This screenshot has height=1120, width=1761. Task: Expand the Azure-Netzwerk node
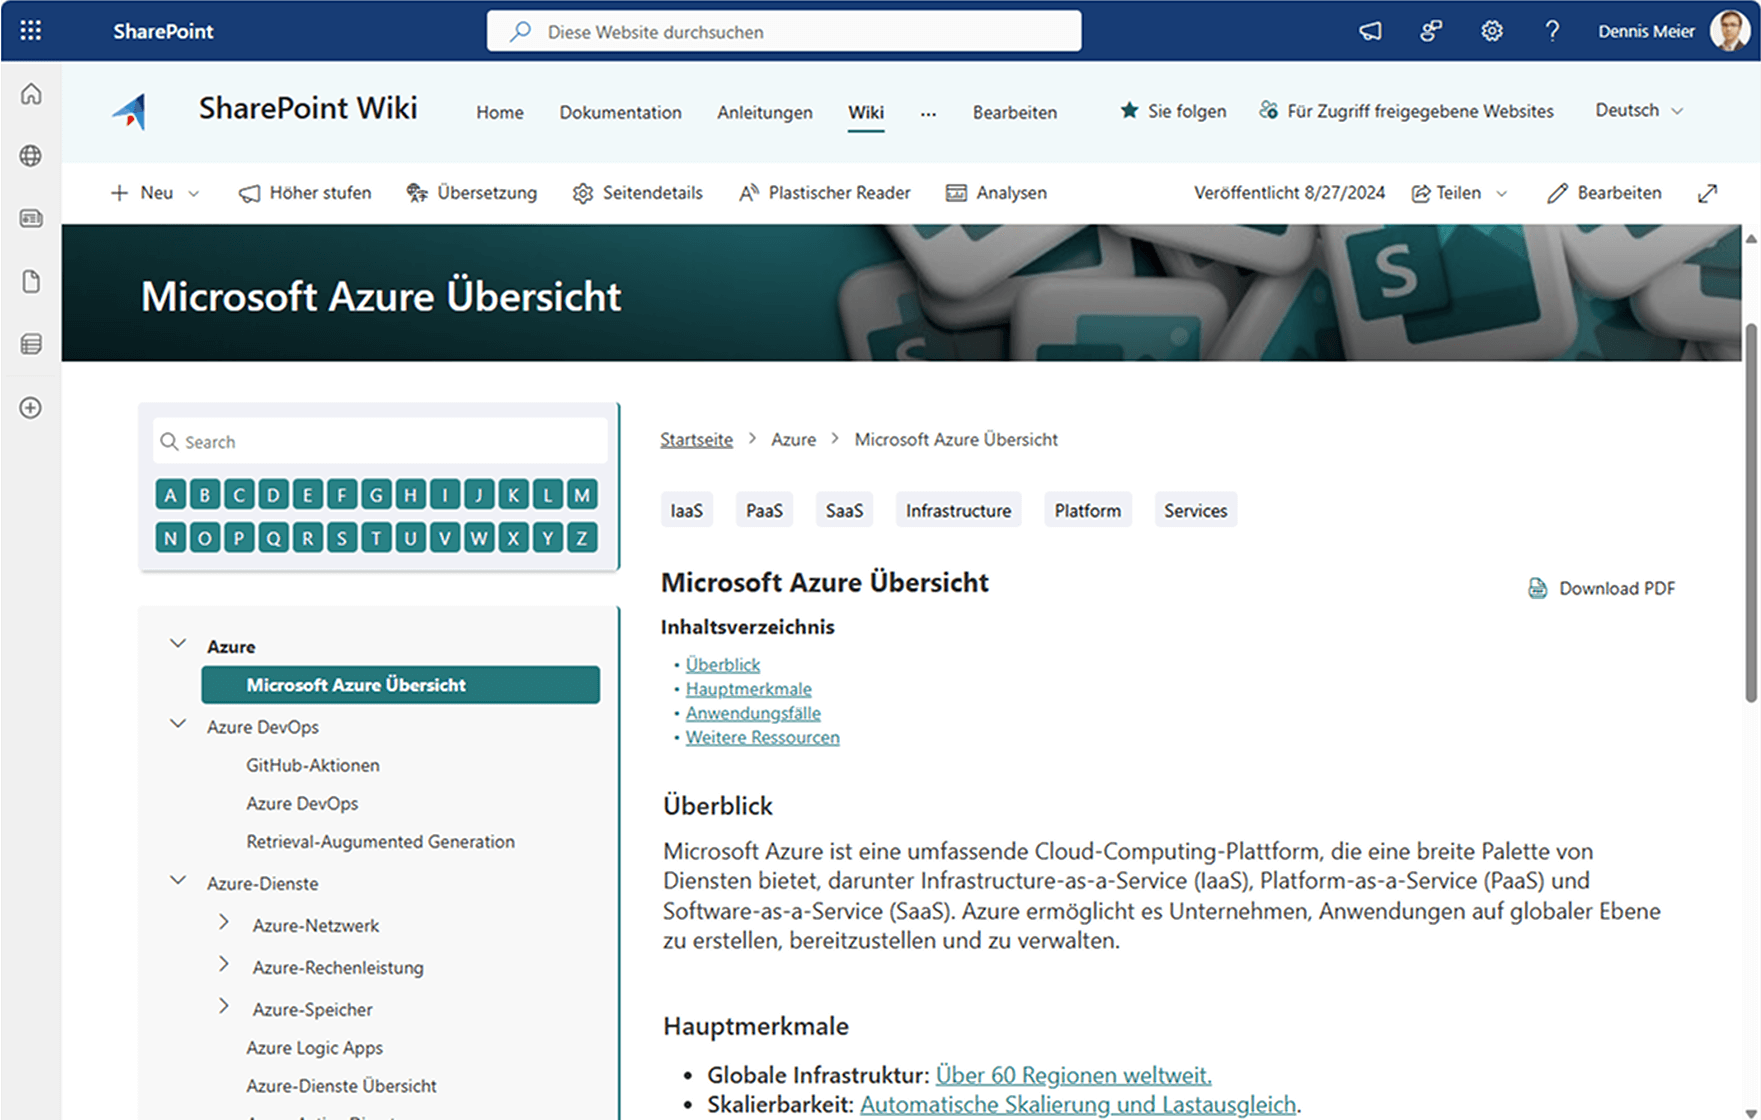[224, 922]
